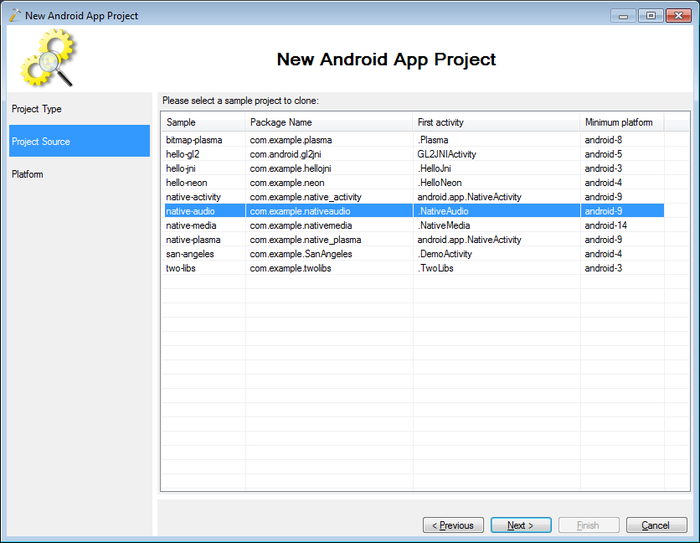700x543 pixels.
Task: Click the .DemoActivity cell
Action: pos(445,254)
